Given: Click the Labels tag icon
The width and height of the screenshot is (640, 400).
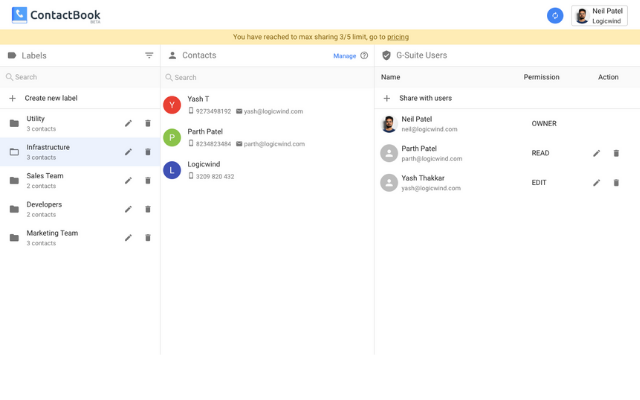Looking at the screenshot, I should (x=12, y=56).
